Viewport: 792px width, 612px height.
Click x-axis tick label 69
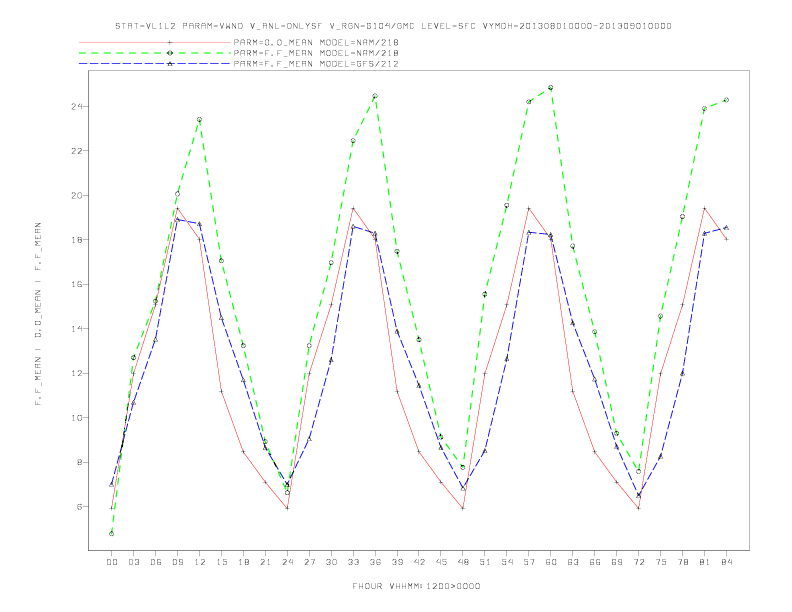click(617, 562)
